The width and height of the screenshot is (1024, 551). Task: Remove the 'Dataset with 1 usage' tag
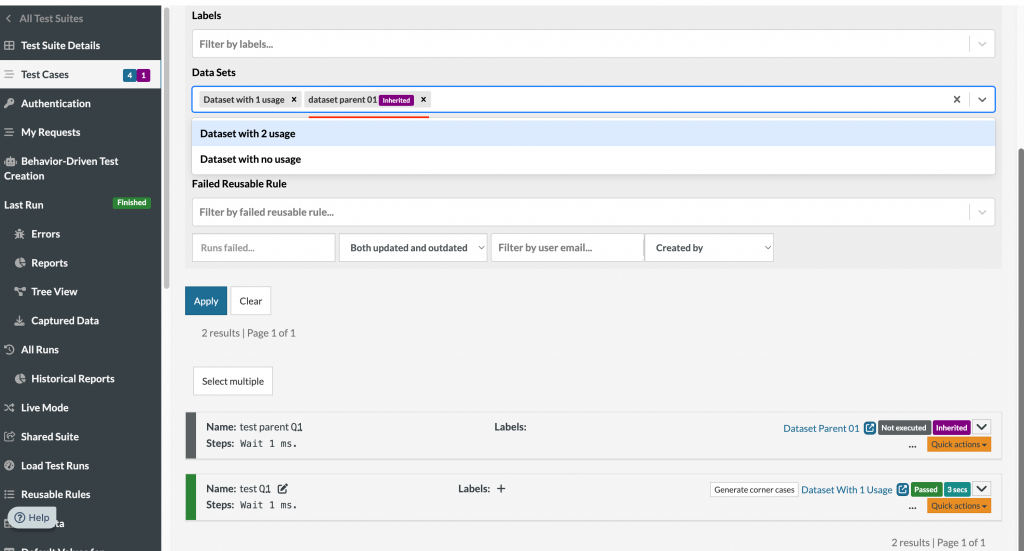pos(294,100)
